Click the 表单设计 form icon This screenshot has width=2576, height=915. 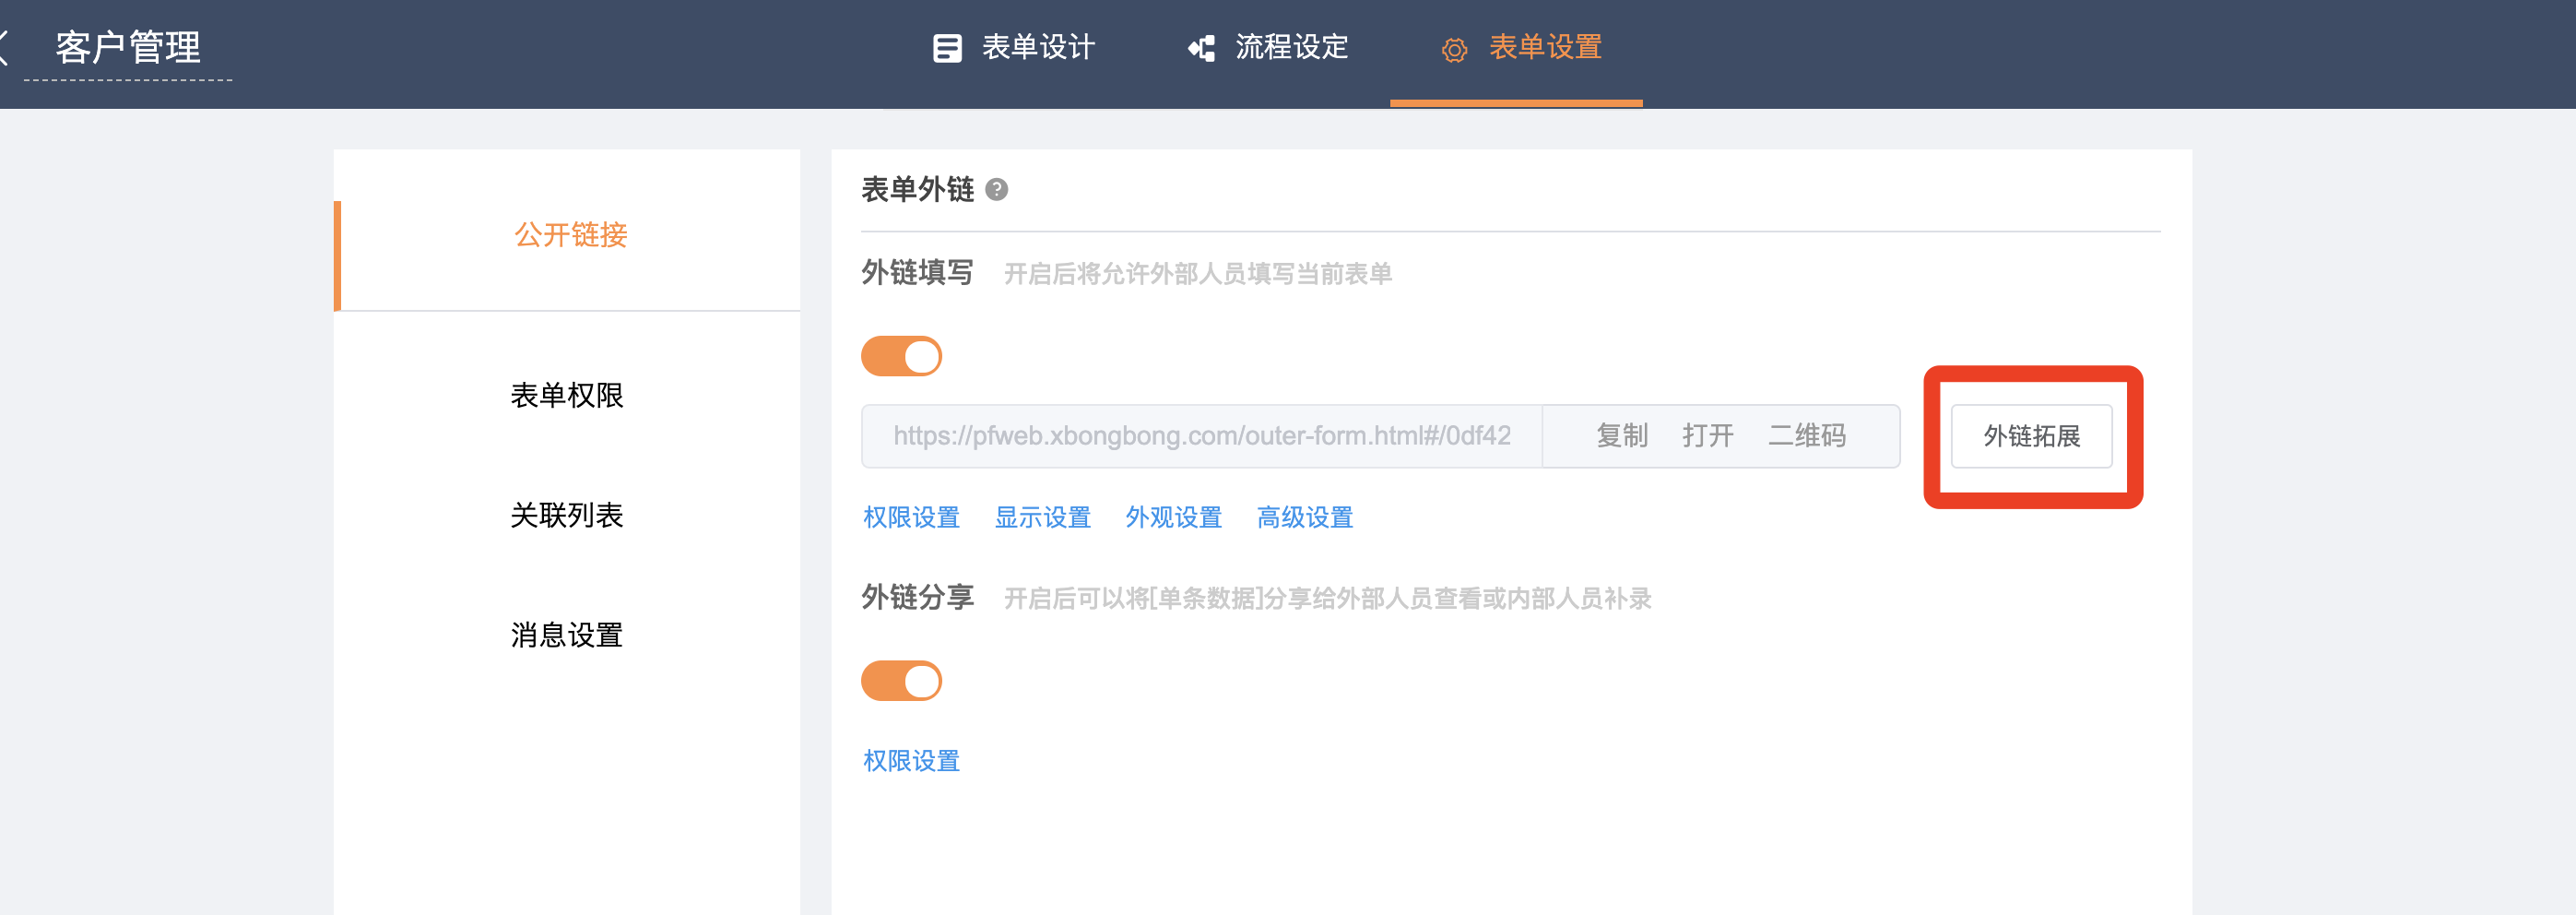coord(946,48)
